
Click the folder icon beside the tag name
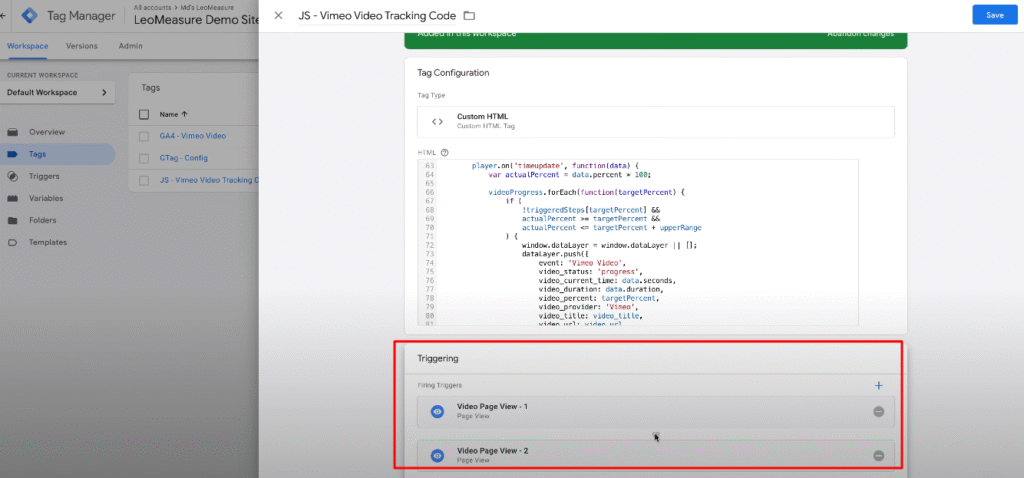(469, 16)
